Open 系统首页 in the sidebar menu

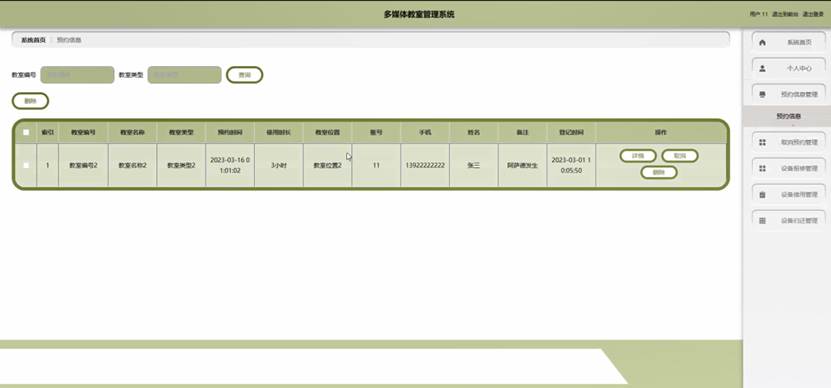pos(788,42)
